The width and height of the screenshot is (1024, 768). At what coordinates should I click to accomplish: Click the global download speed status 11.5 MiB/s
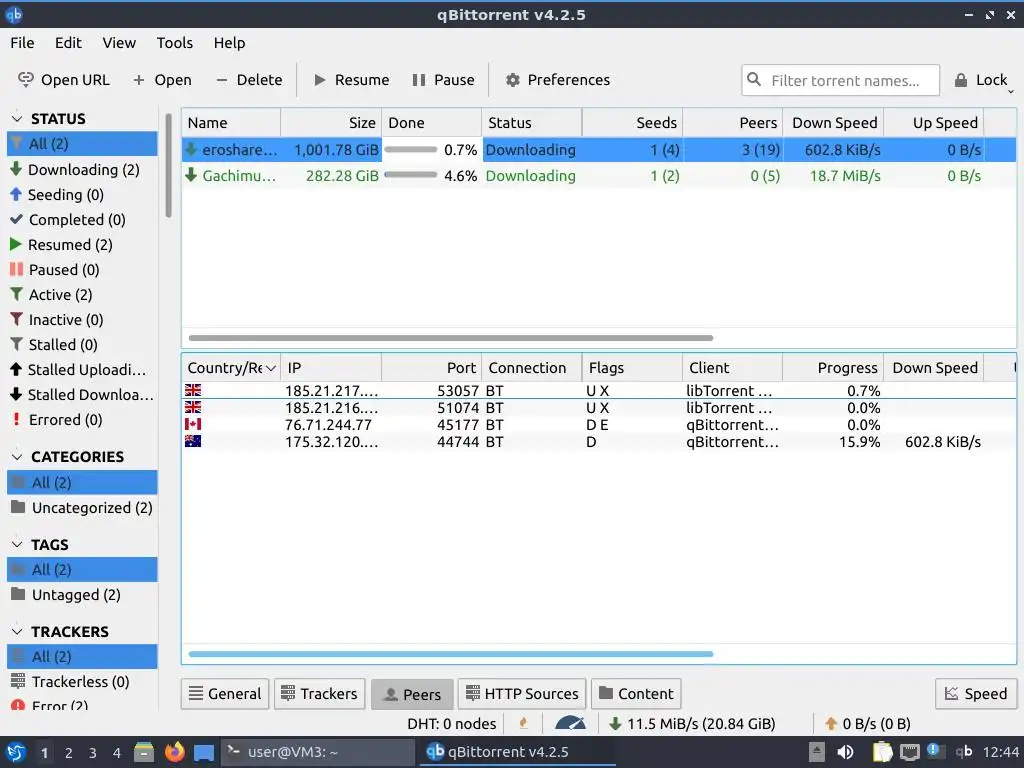pyautogui.click(x=692, y=724)
